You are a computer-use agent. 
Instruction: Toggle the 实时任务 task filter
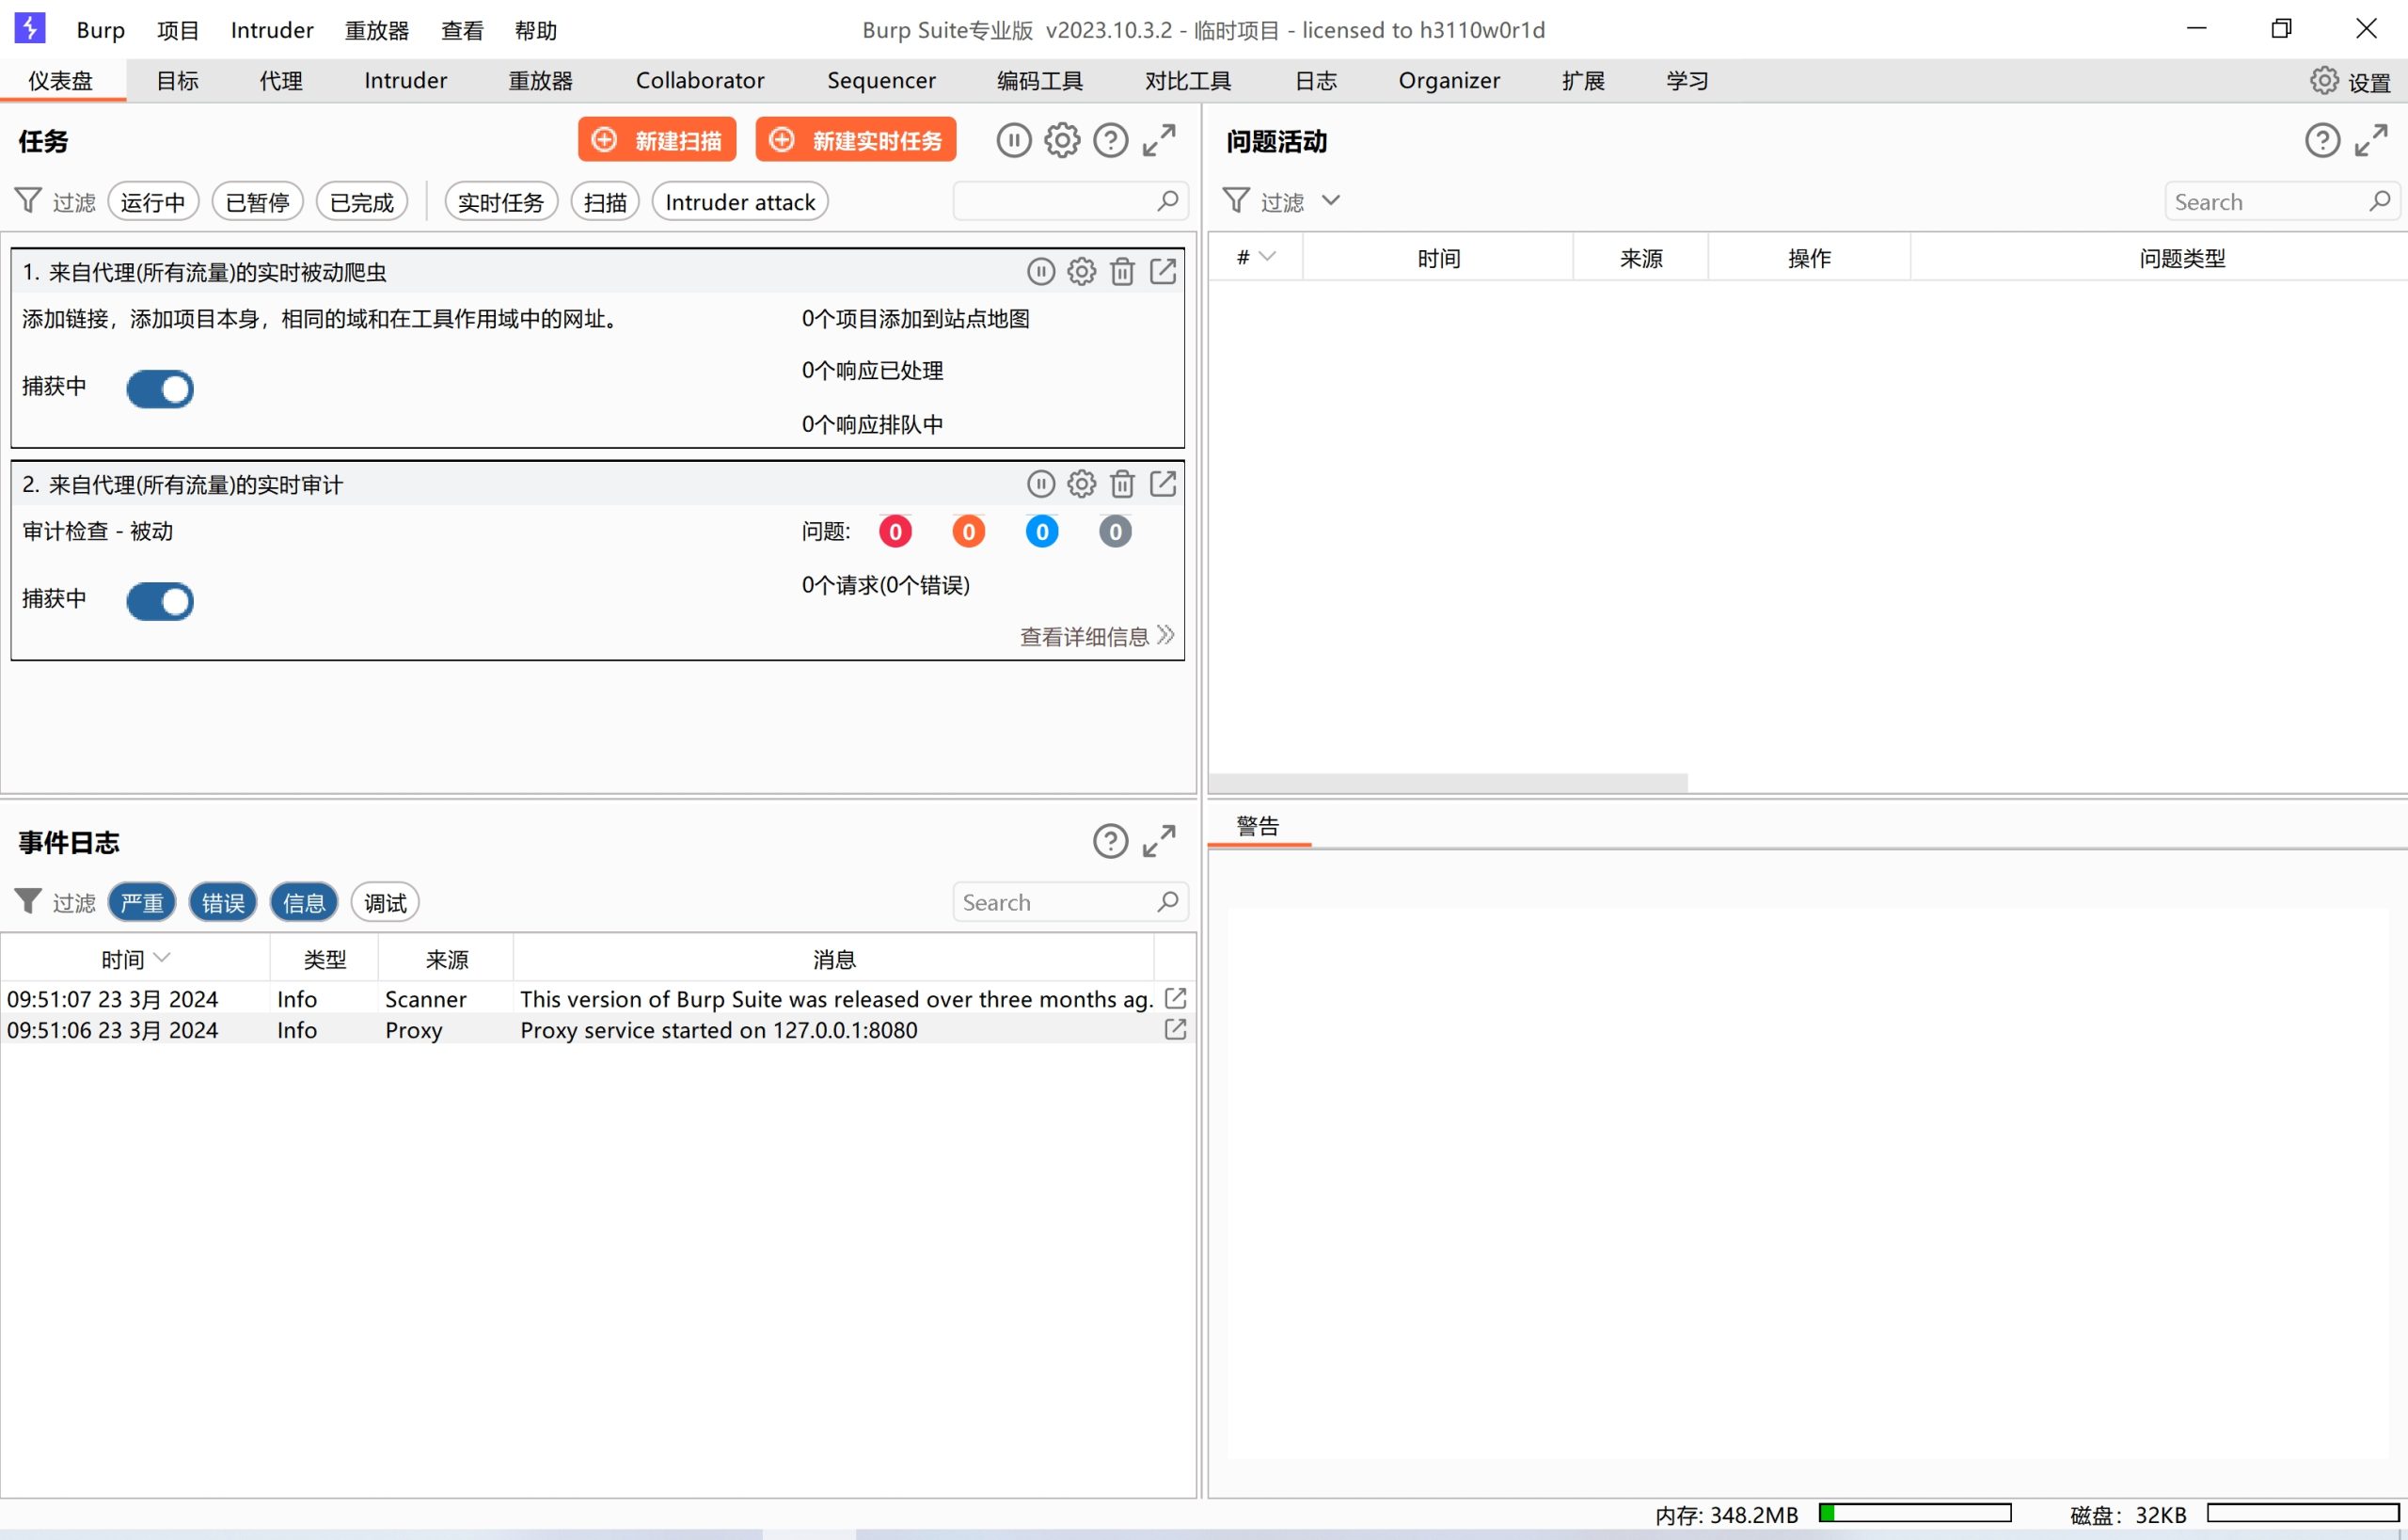(501, 201)
